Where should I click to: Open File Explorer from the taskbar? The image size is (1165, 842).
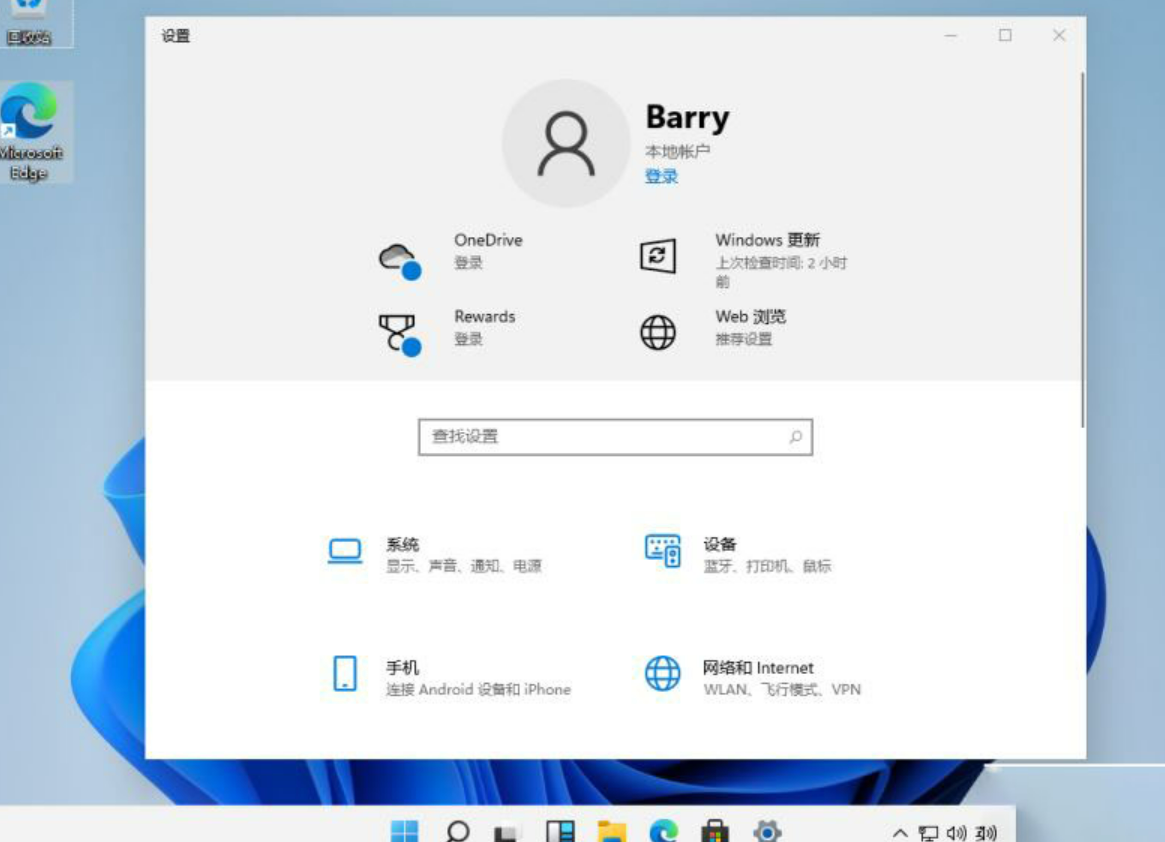(614, 830)
